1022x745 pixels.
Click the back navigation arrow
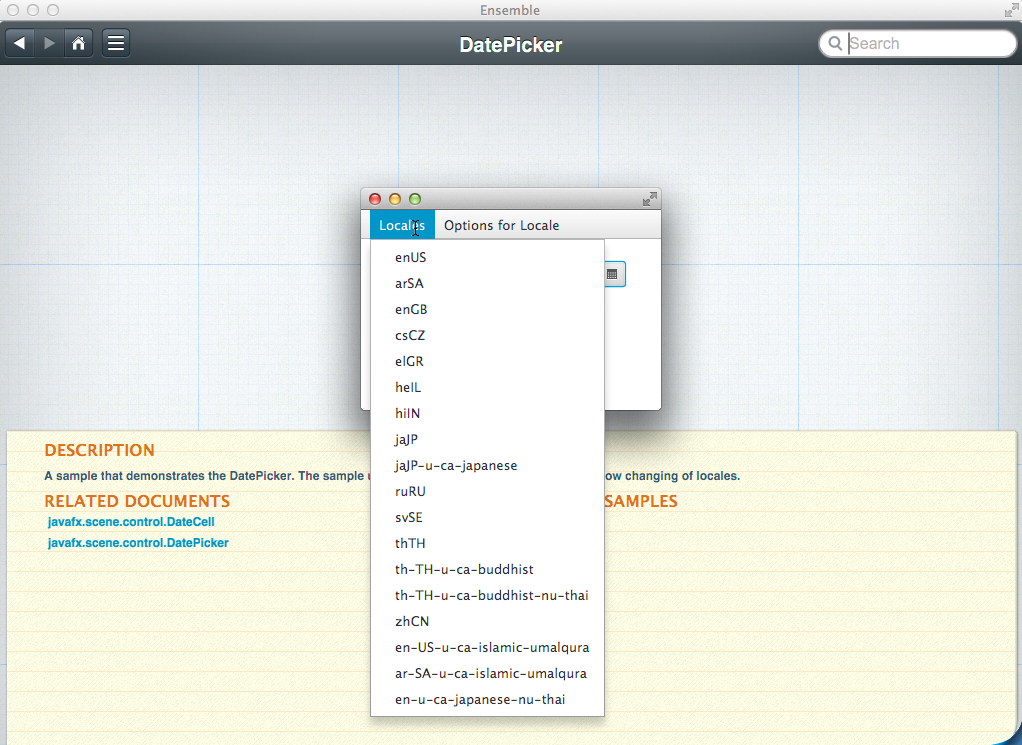[20, 44]
